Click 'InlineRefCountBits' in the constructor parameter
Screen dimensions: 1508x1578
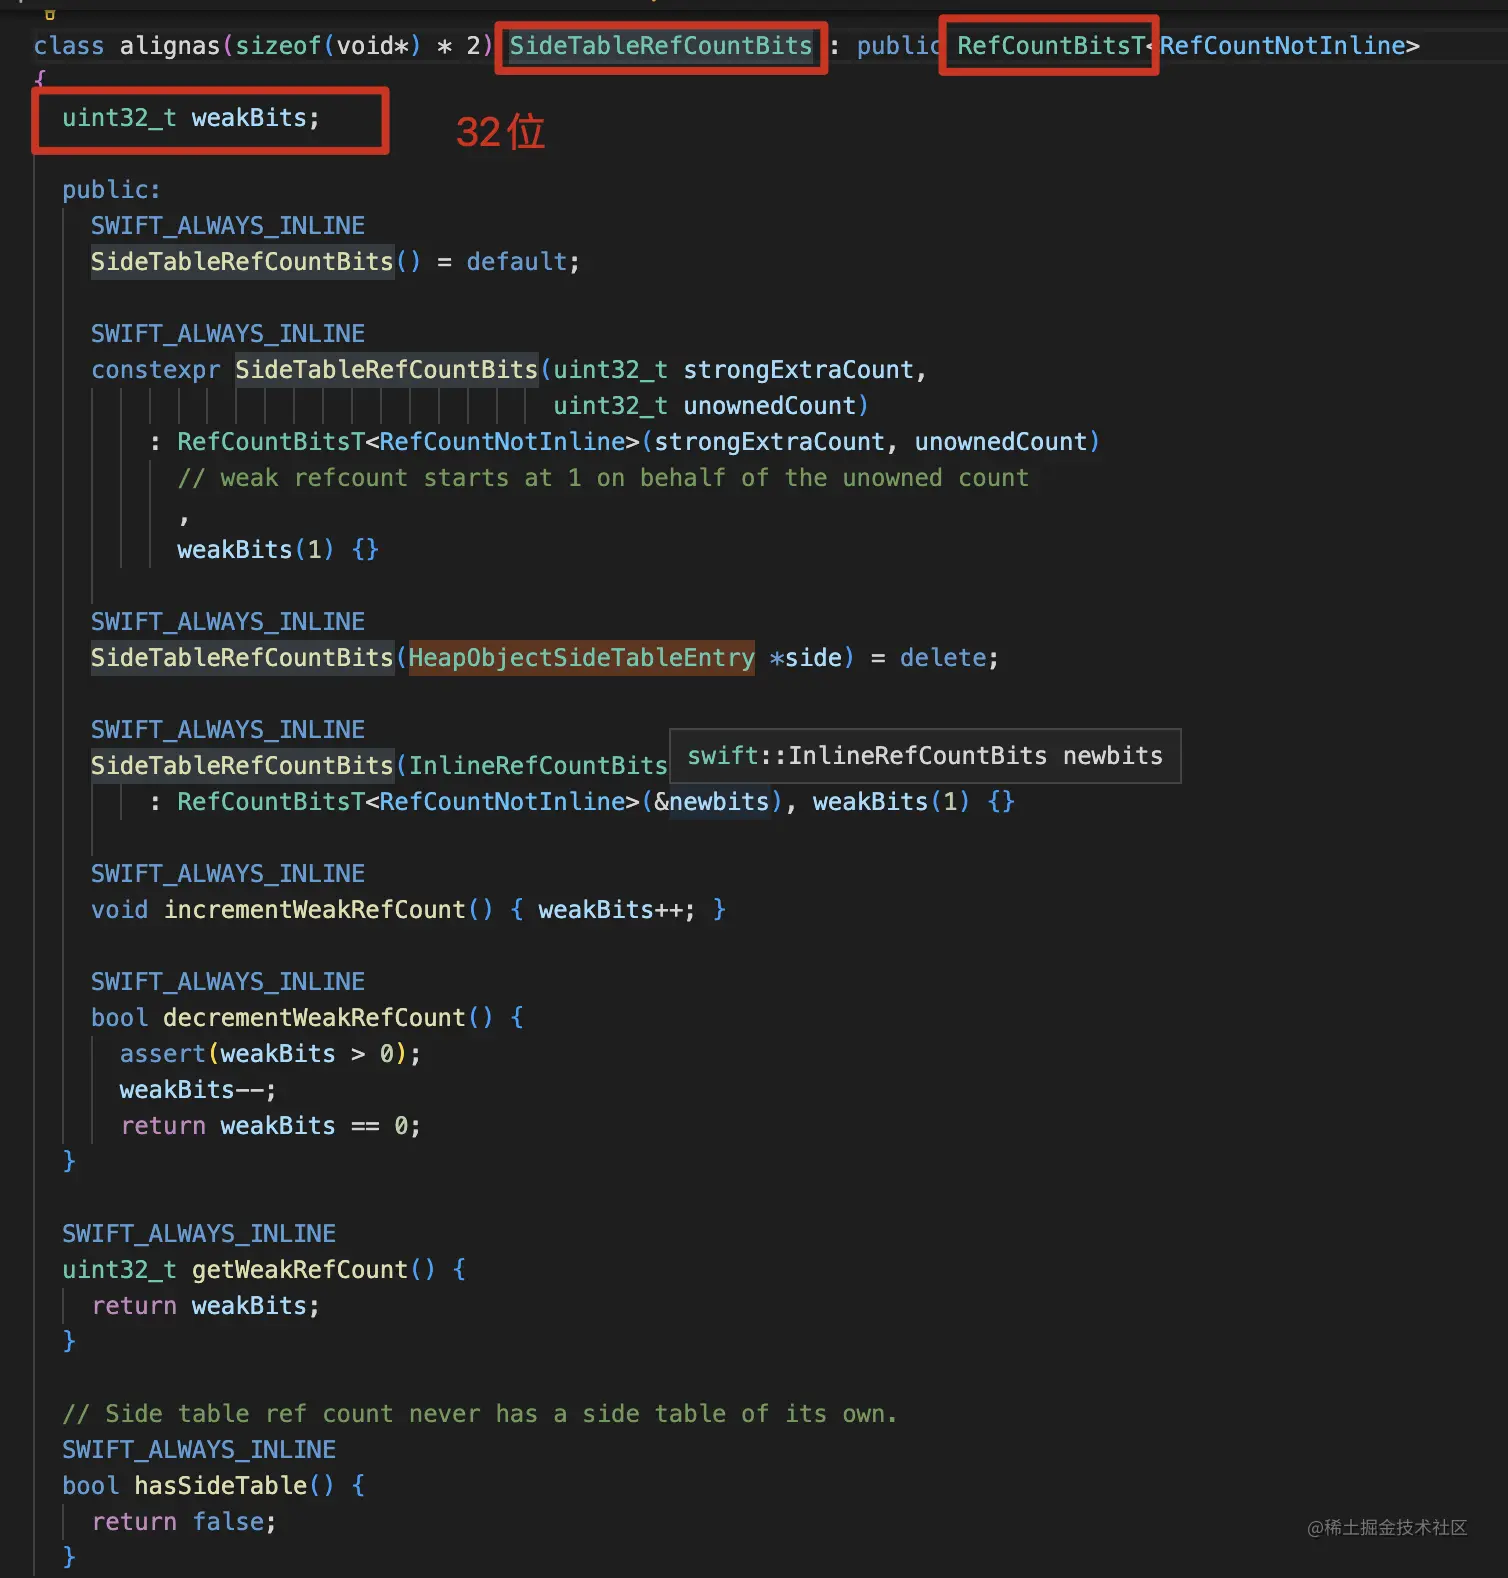538,766
